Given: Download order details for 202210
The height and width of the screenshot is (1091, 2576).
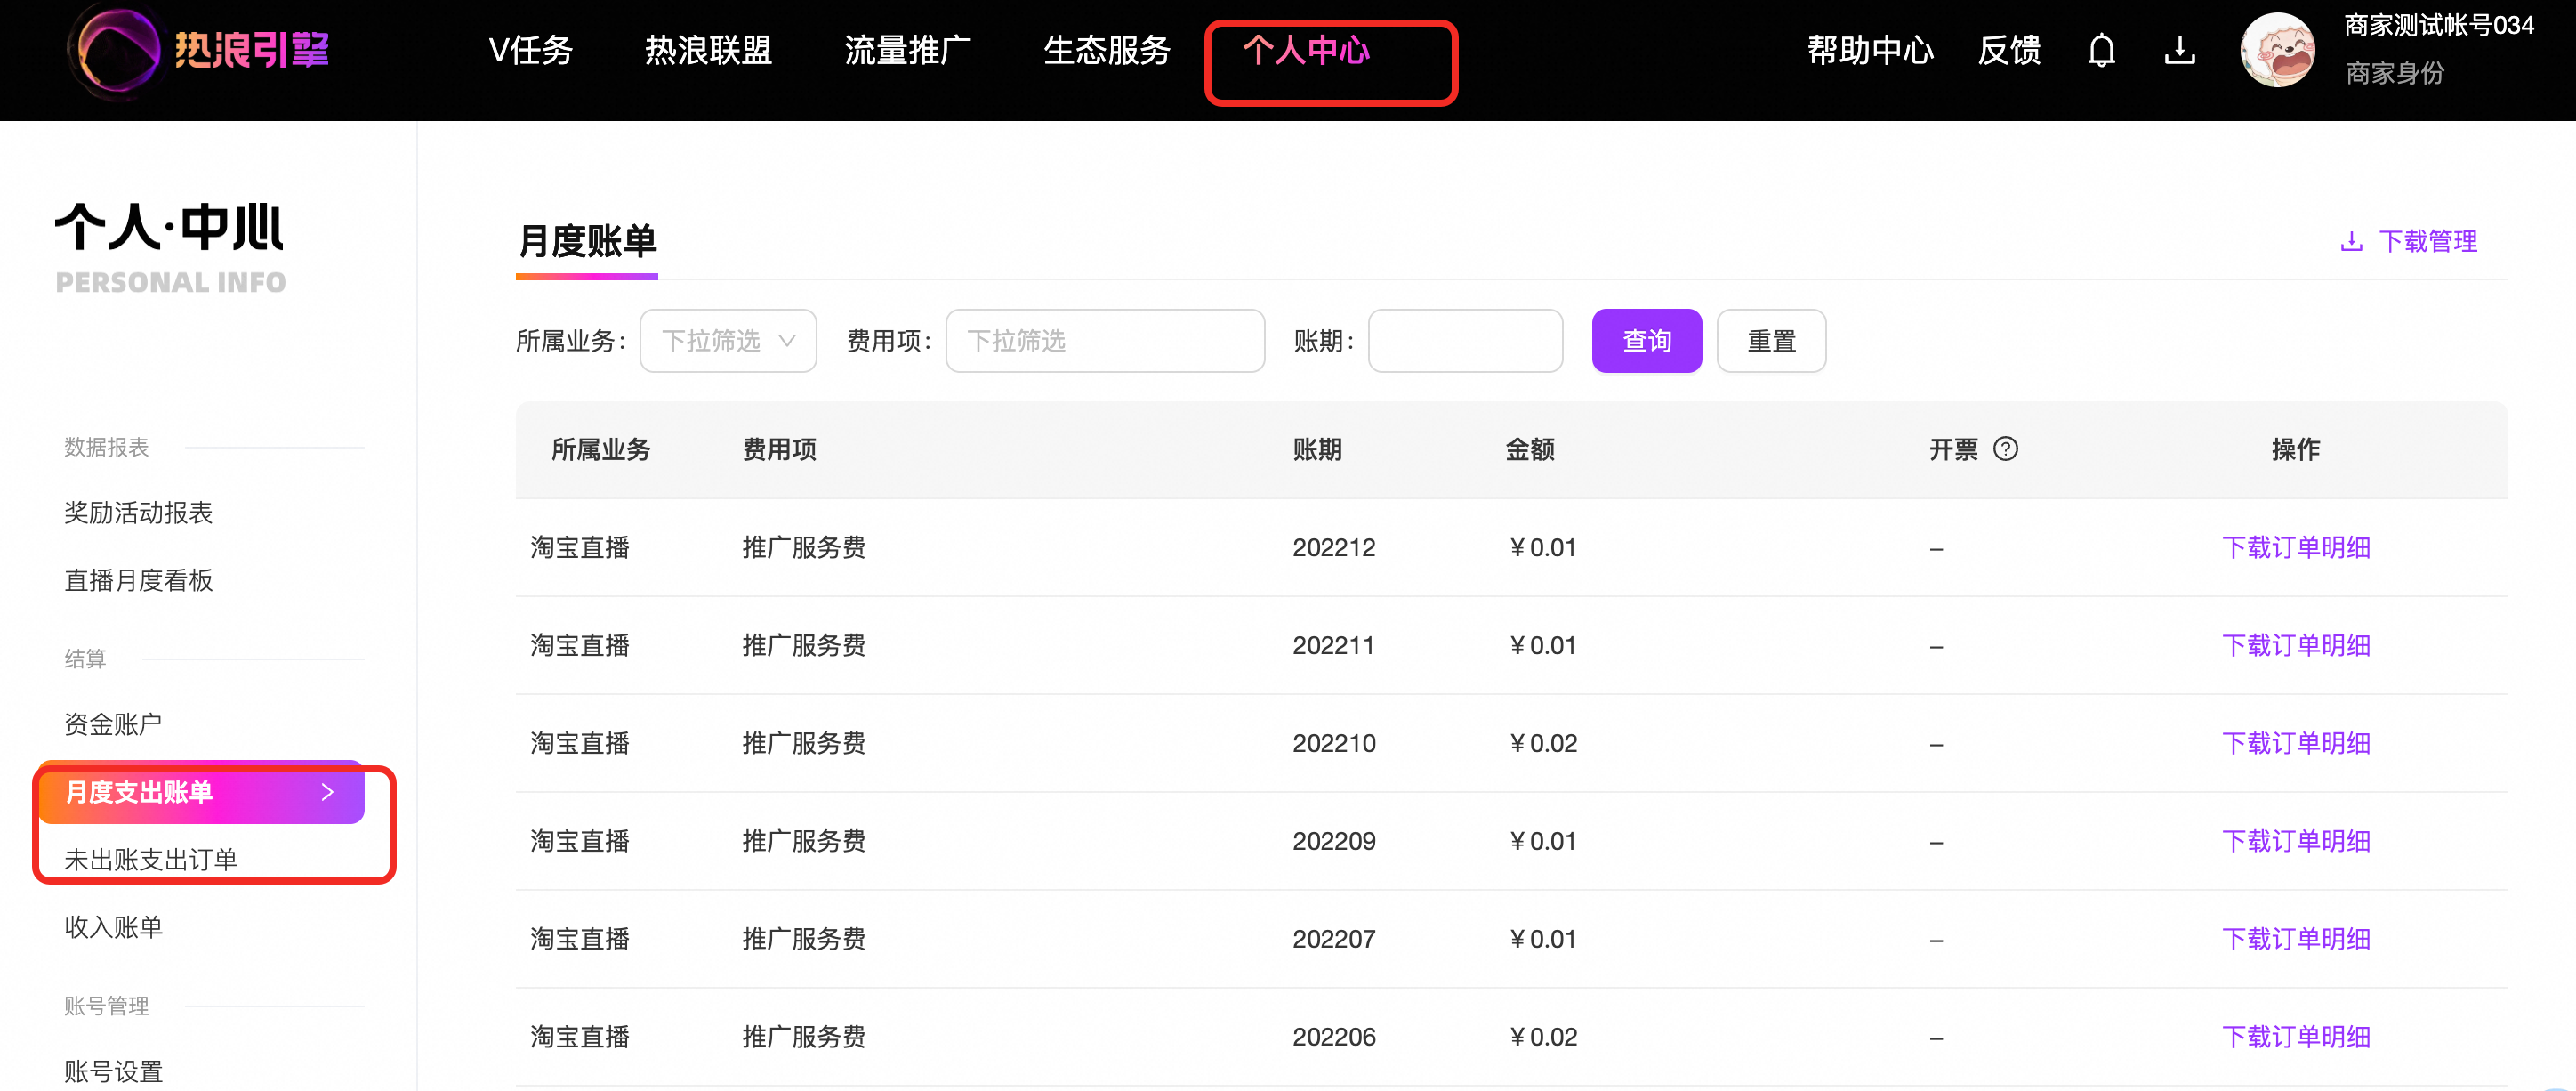Looking at the screenshot, I should (x=2296, y=743).
